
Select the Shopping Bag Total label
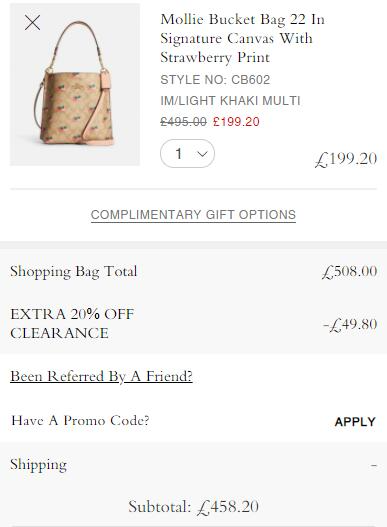click(x=74, y=271)
